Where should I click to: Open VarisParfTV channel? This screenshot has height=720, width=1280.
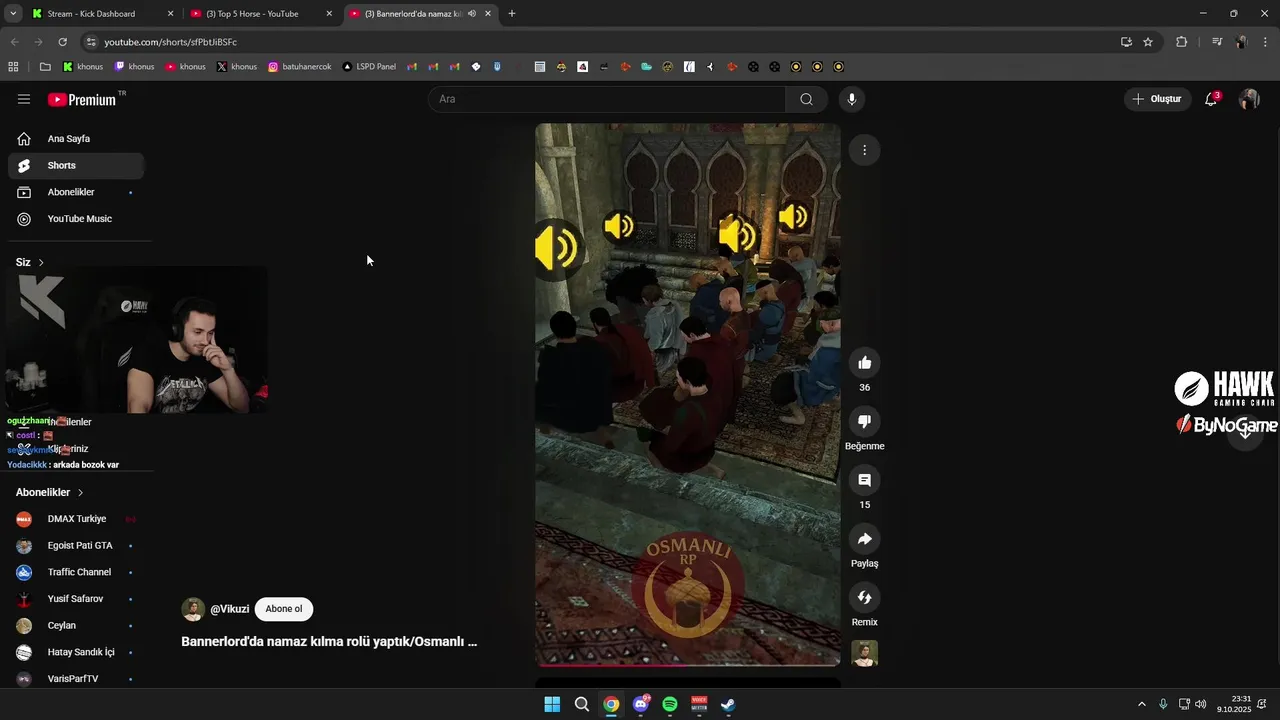[76, 679]
